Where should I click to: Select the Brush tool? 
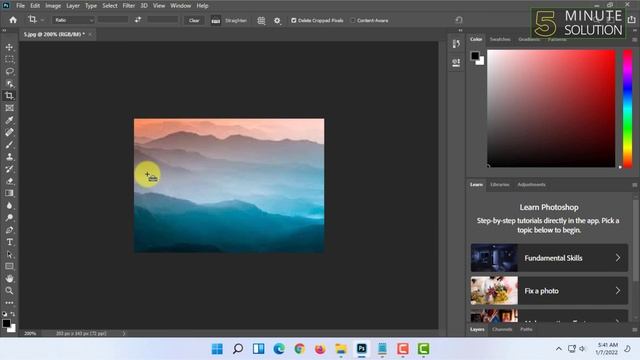[9, 144]
